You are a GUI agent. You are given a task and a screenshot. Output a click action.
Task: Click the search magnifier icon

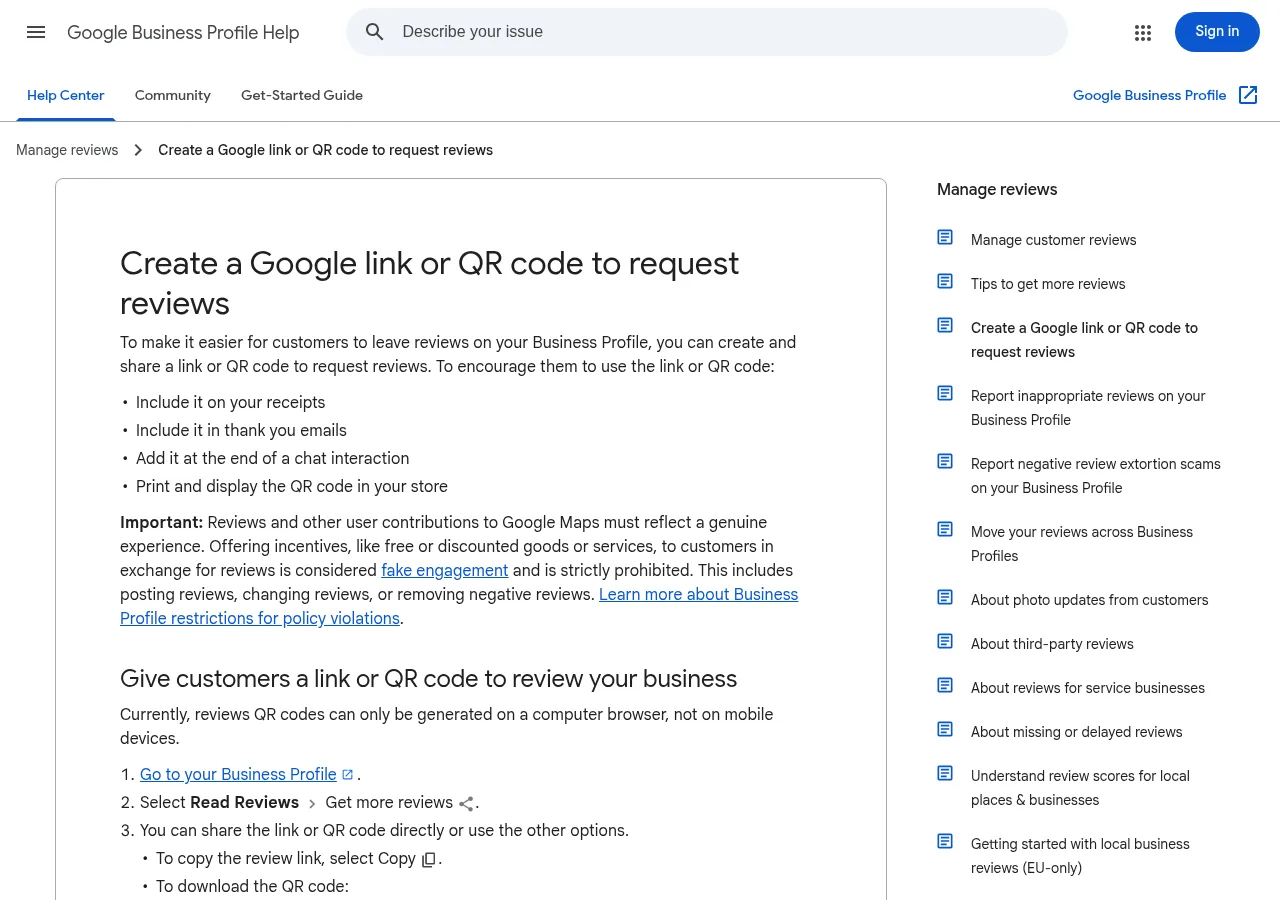tap(375, 32)
